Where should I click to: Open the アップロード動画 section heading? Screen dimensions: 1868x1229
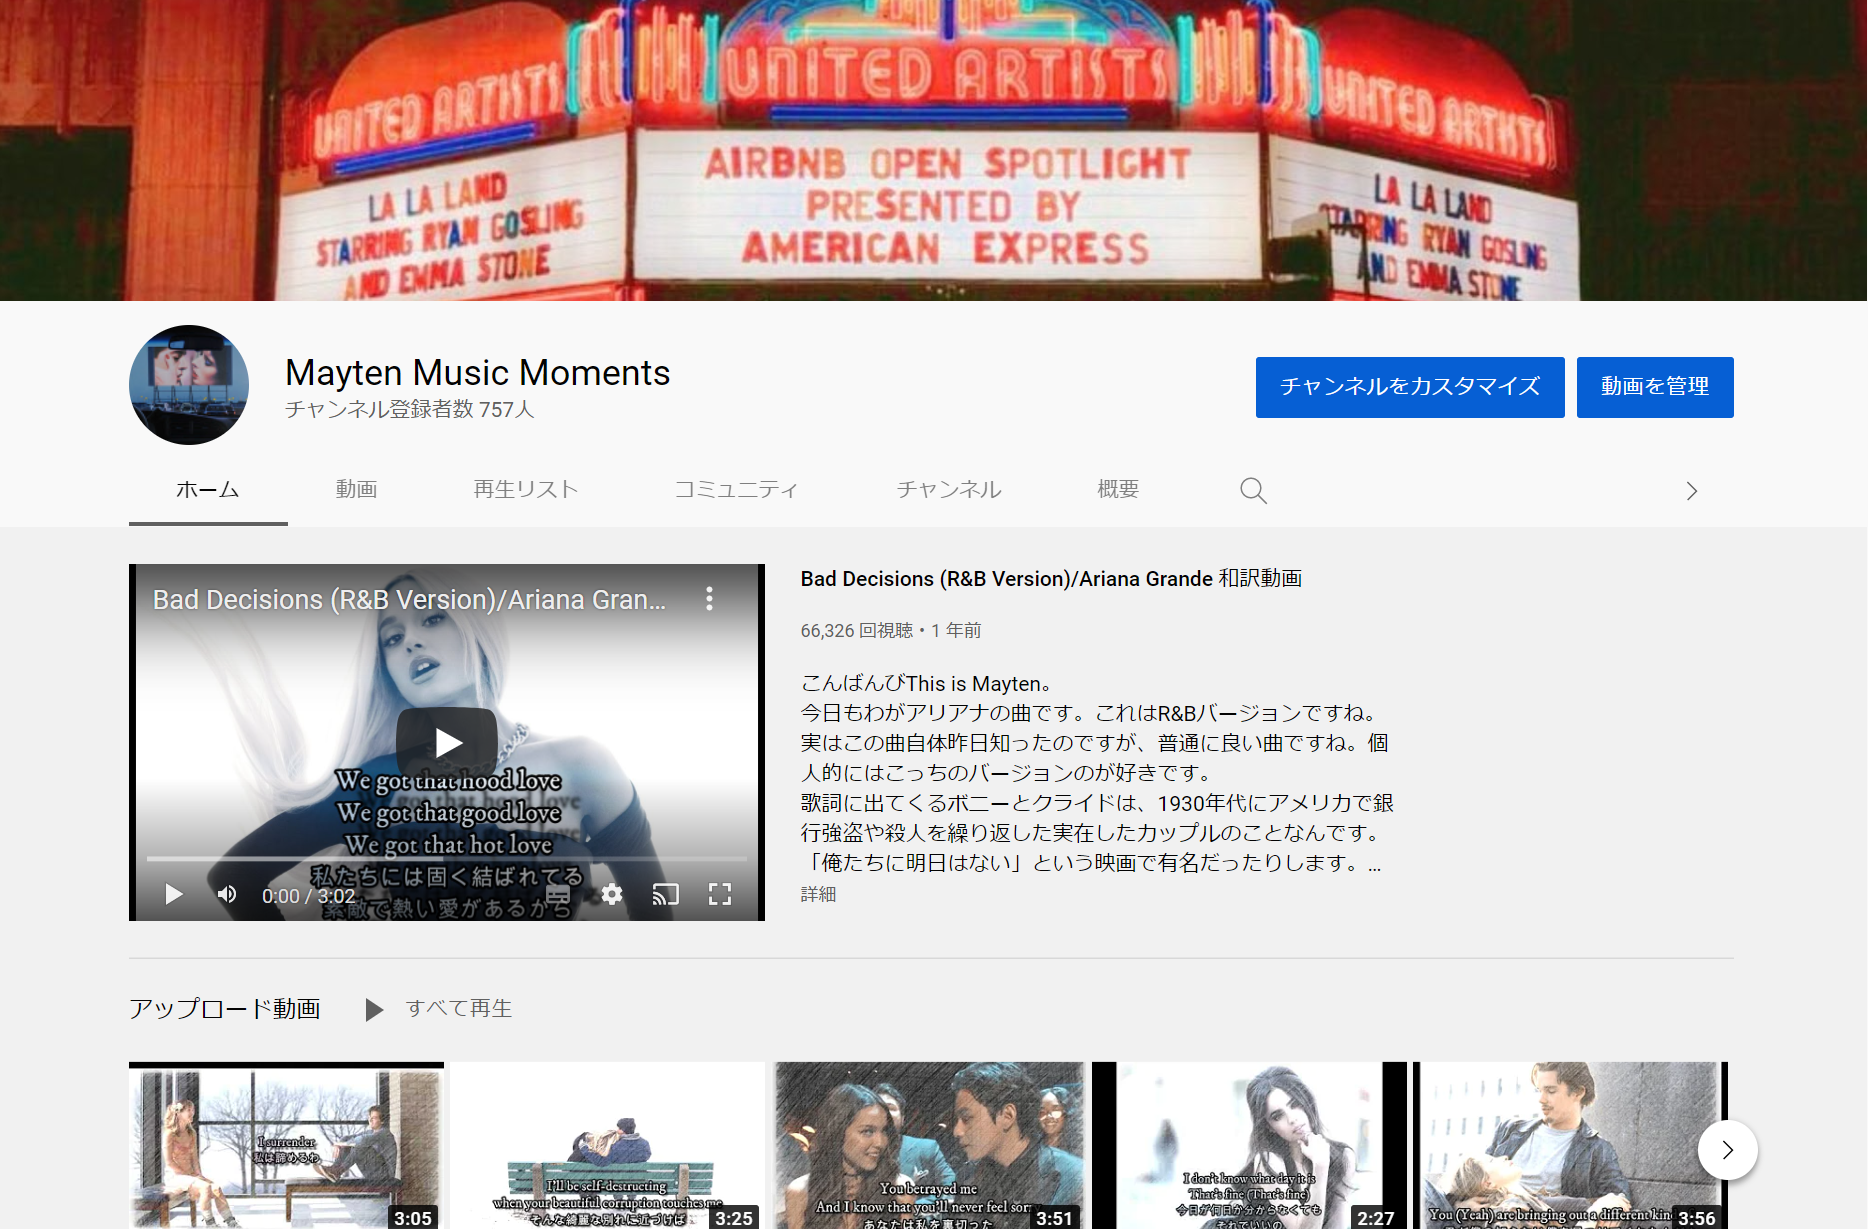pos(225,1009)
